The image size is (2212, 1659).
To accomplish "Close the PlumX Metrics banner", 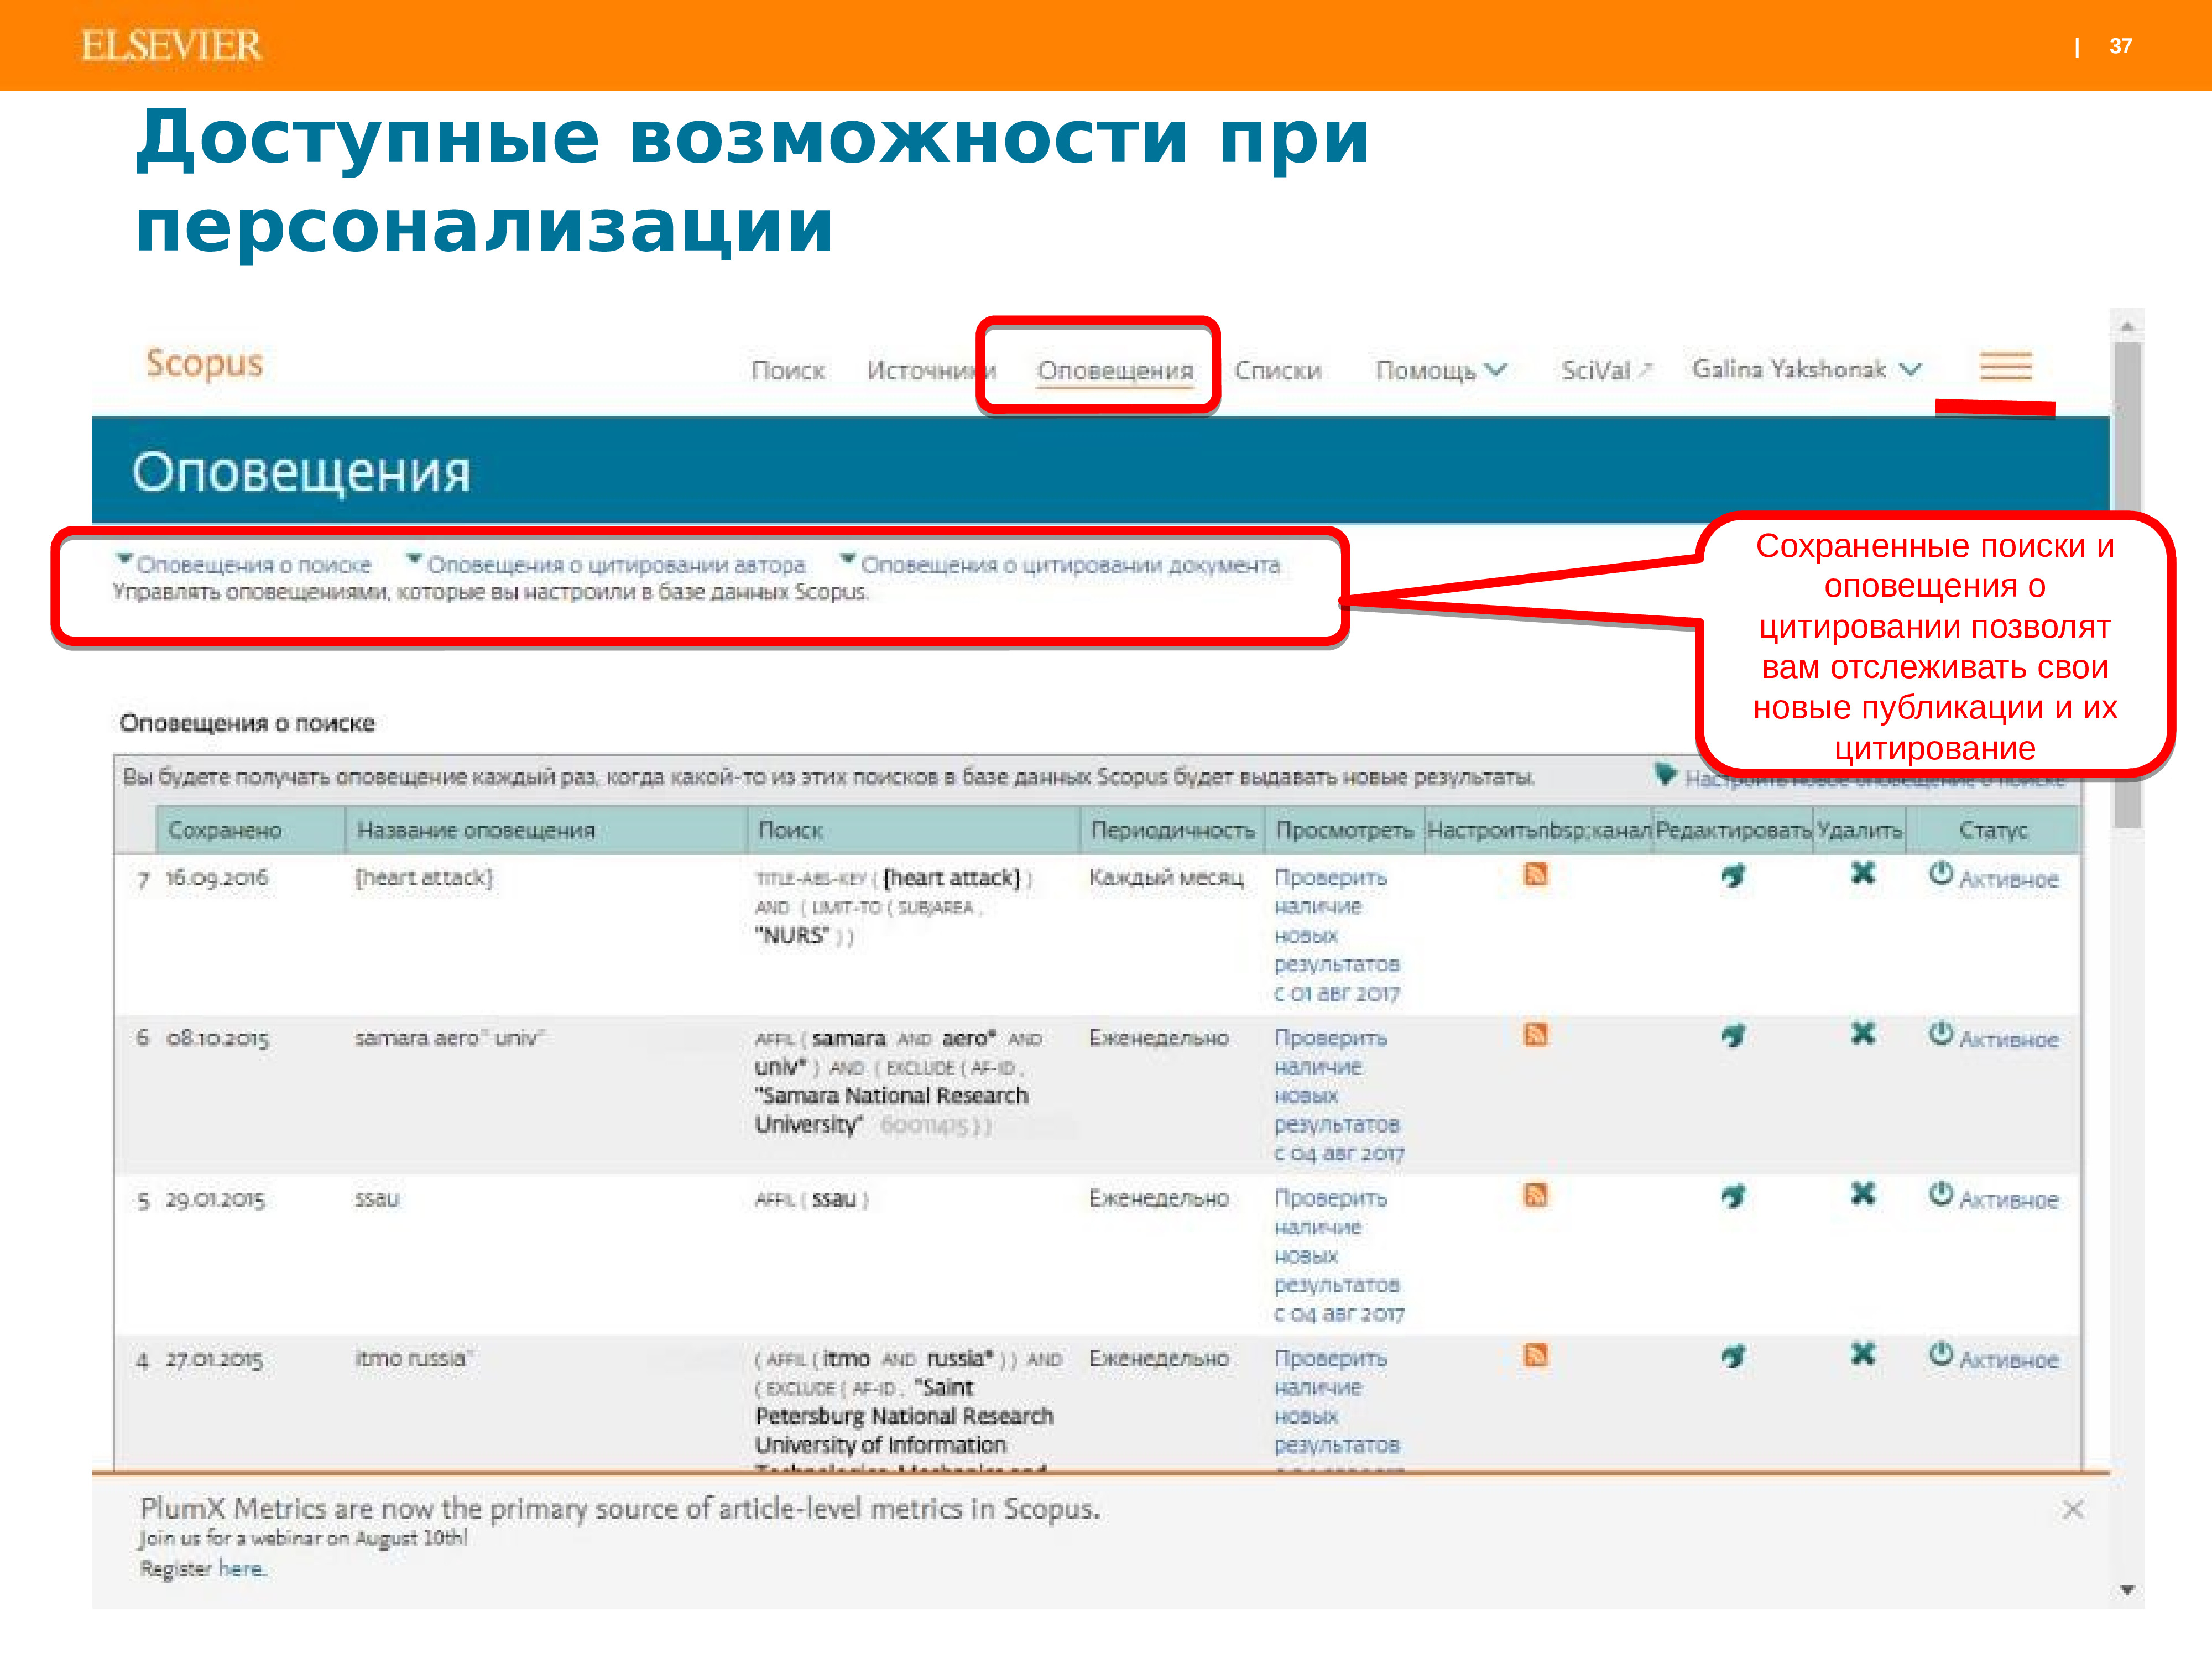I will (x=2073, y=1509).
